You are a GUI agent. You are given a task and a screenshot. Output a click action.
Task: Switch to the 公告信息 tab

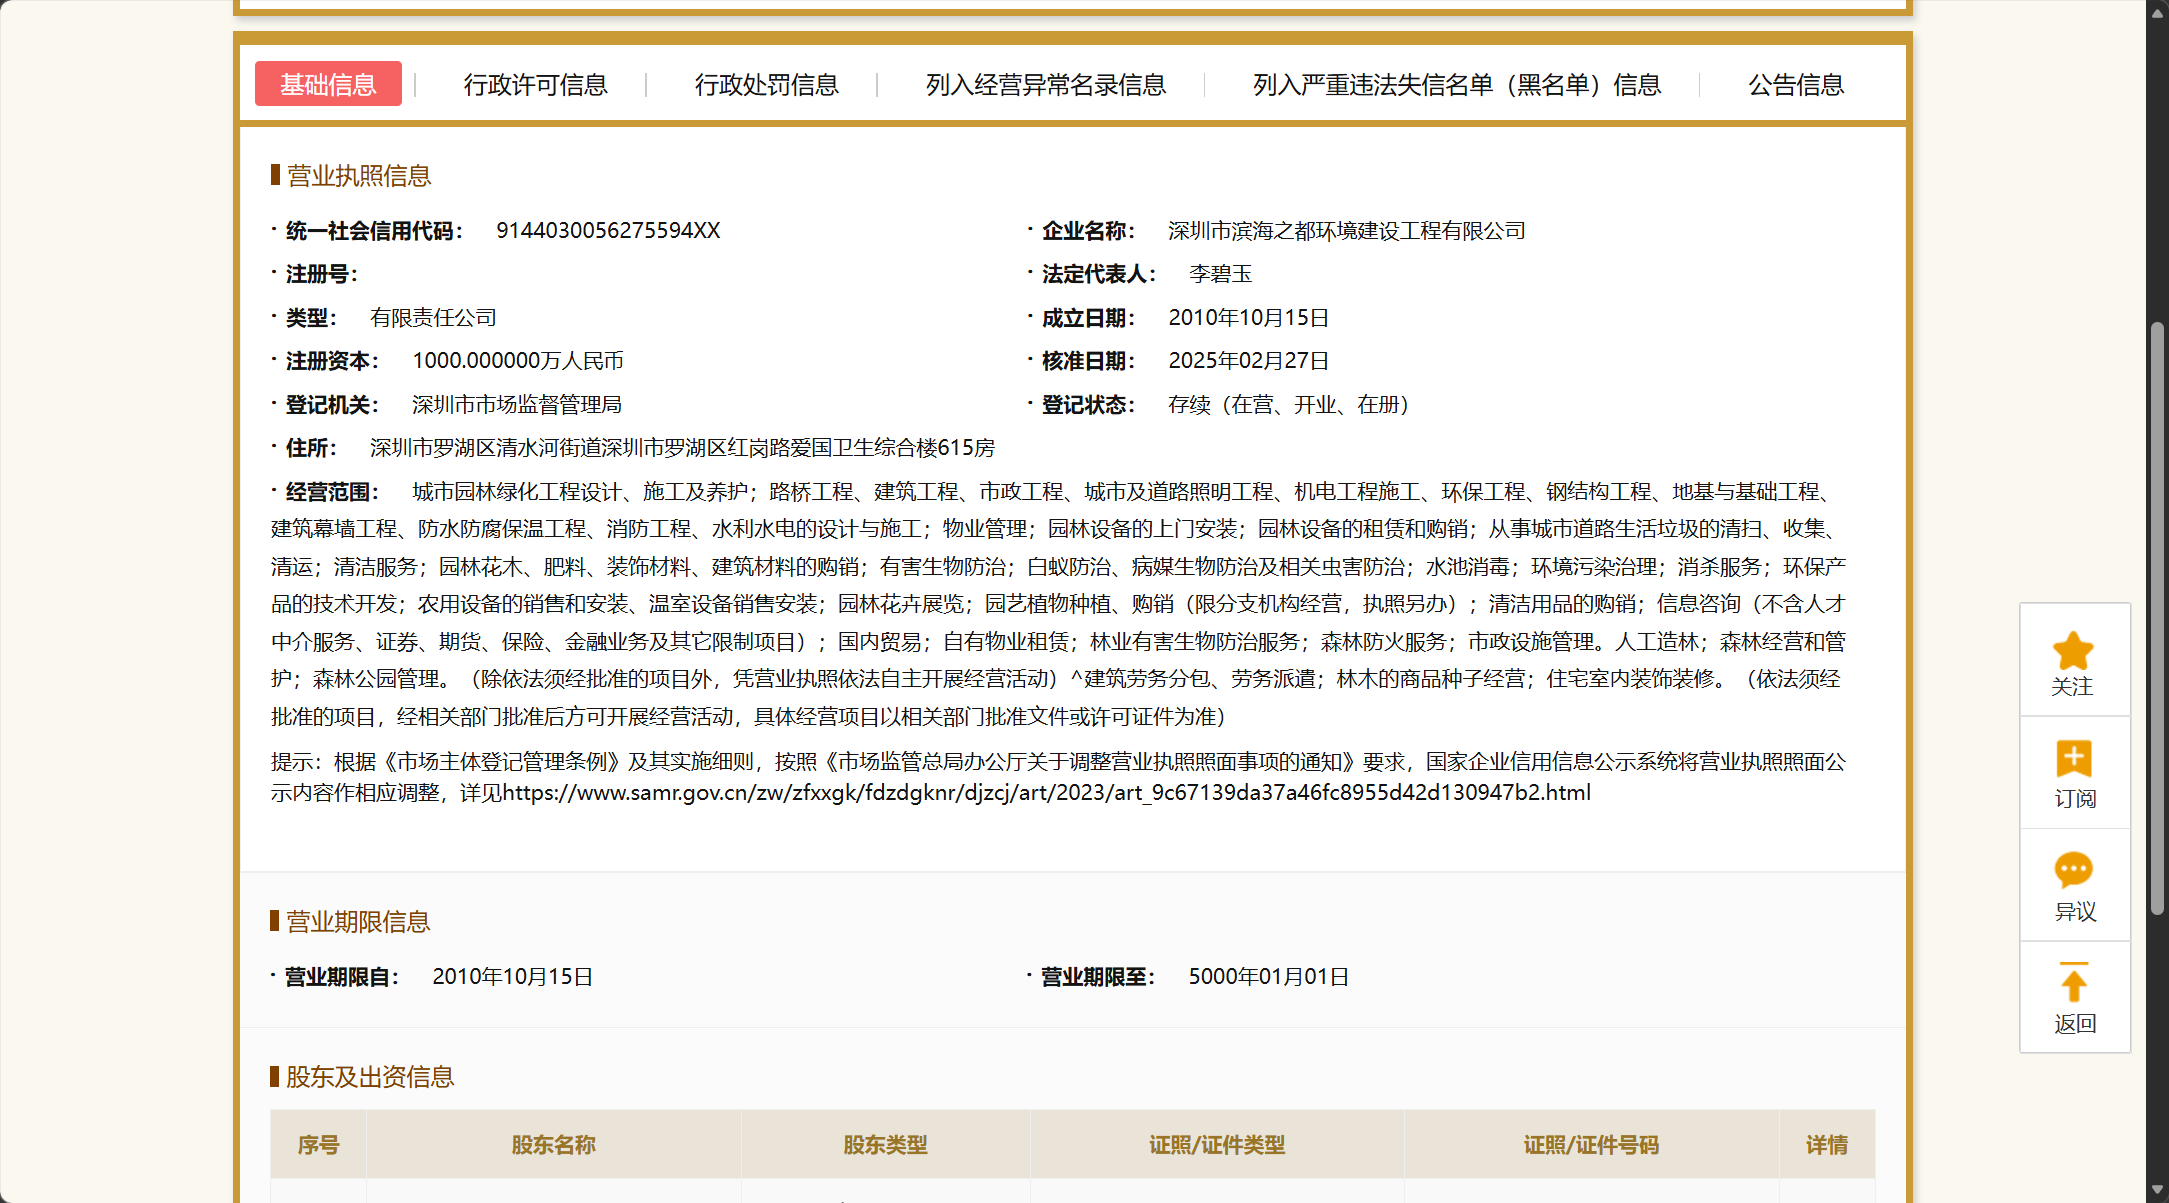1795,85
